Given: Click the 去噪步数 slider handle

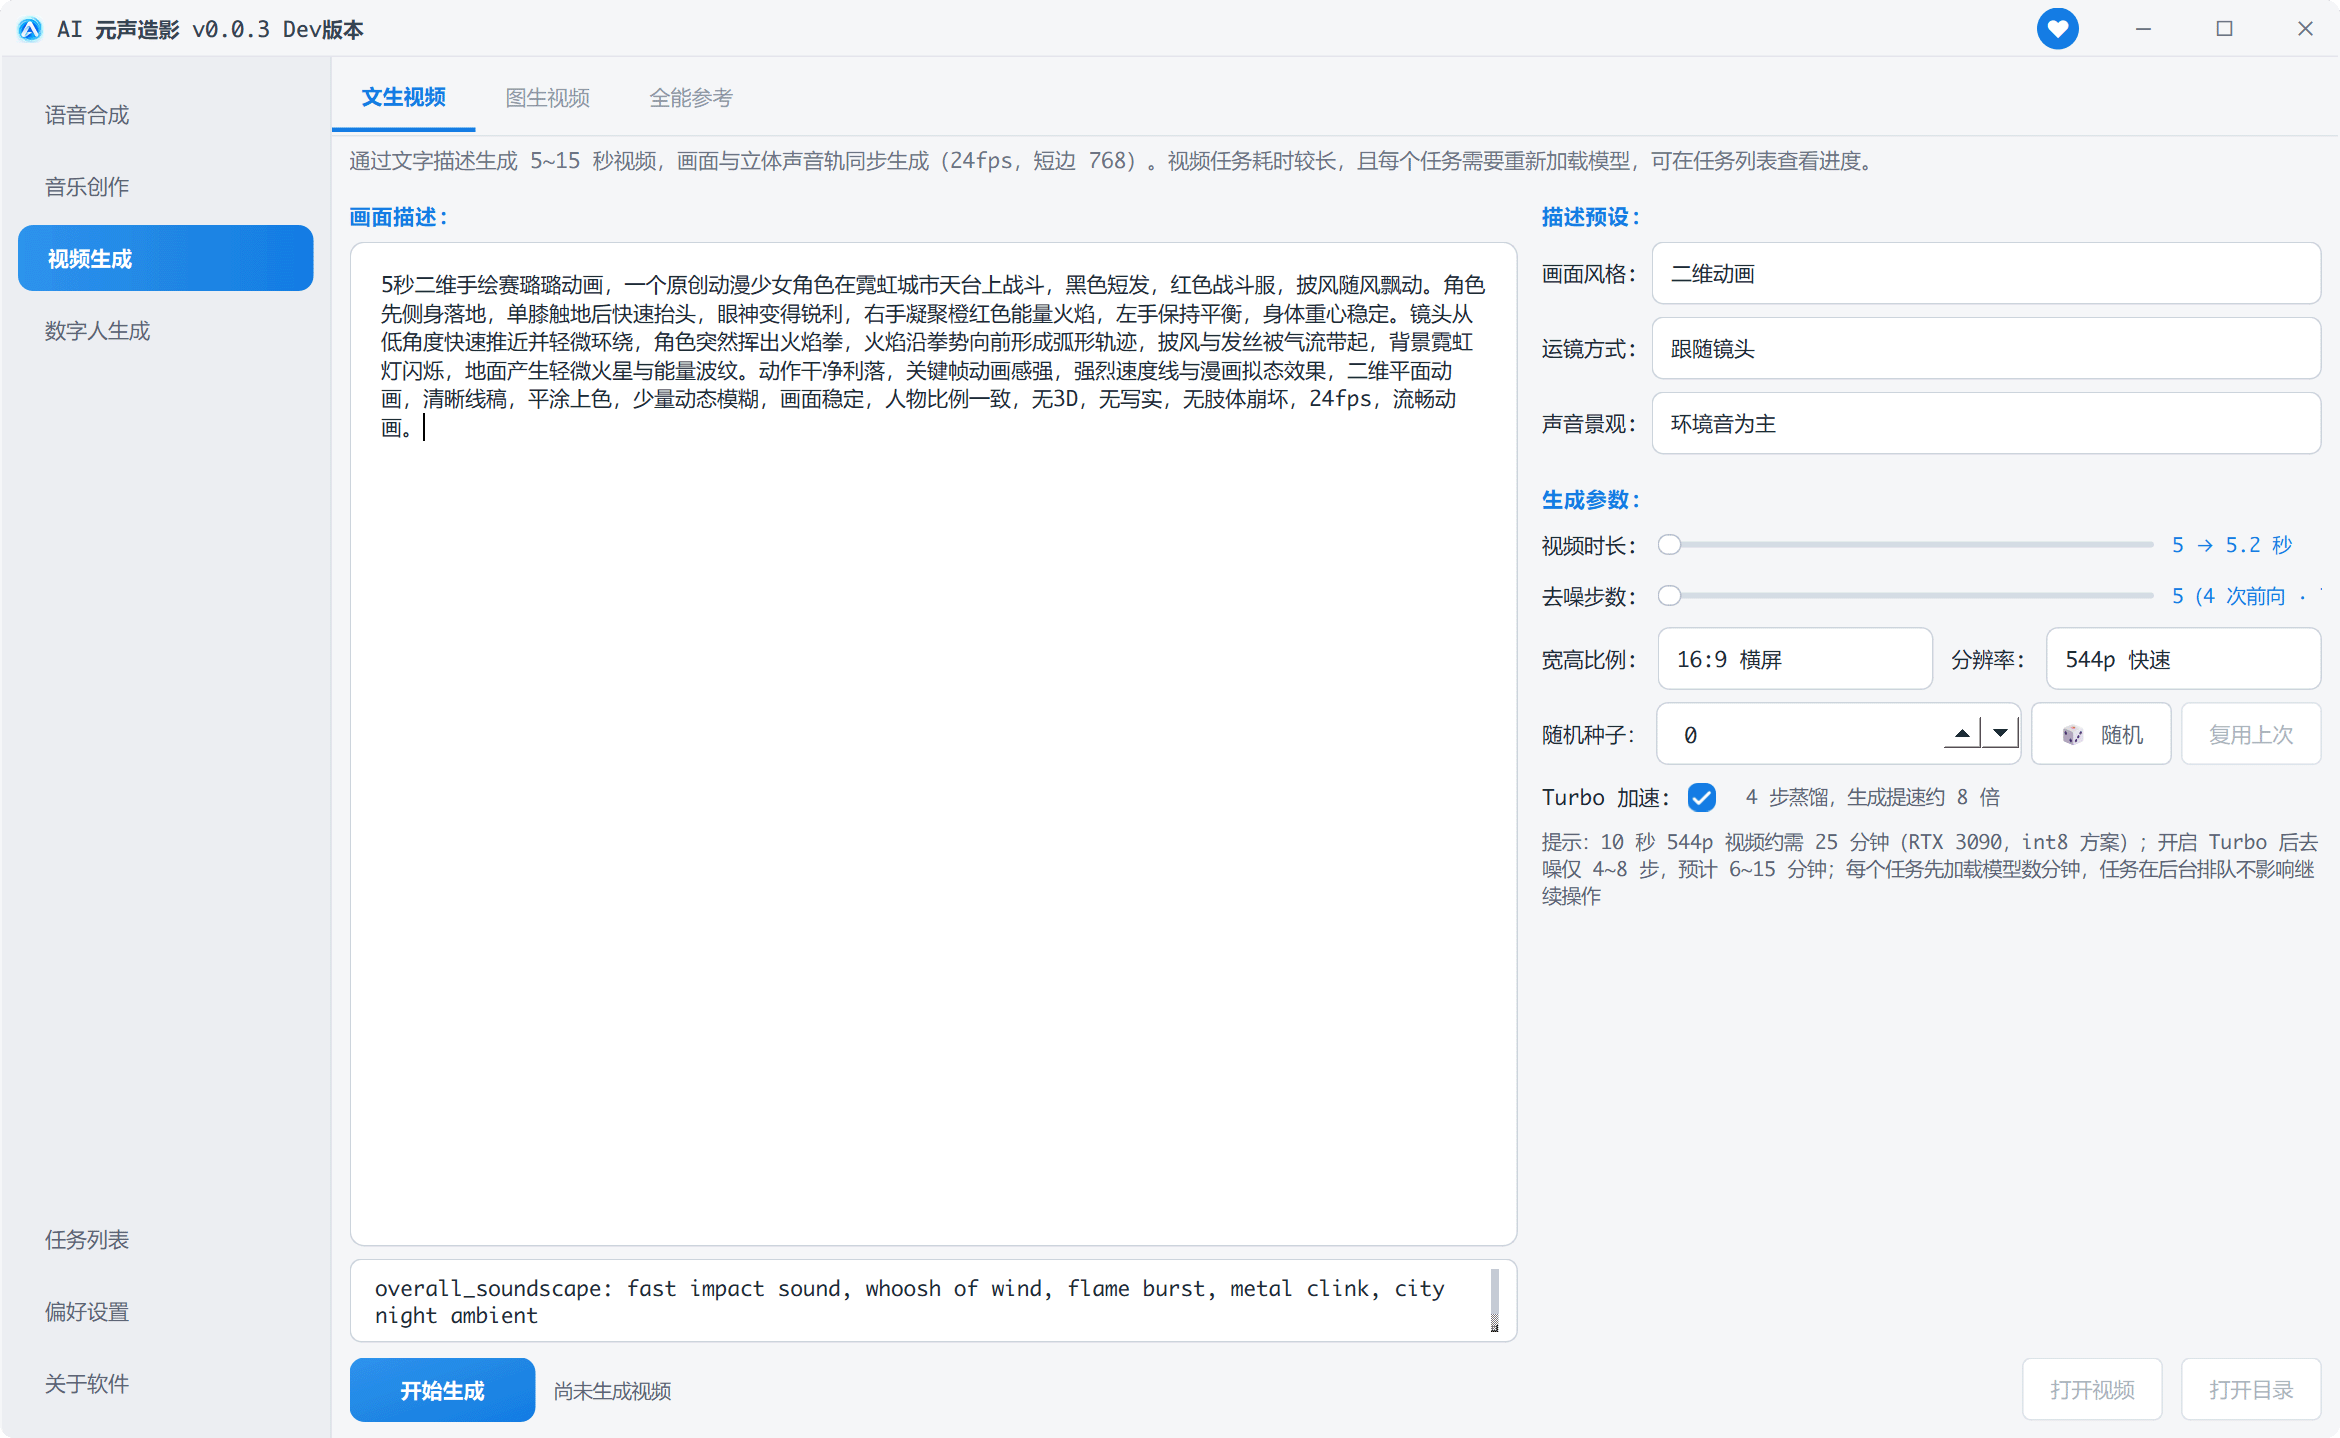Looking at the screenshot, I should tap(1669, 596).
